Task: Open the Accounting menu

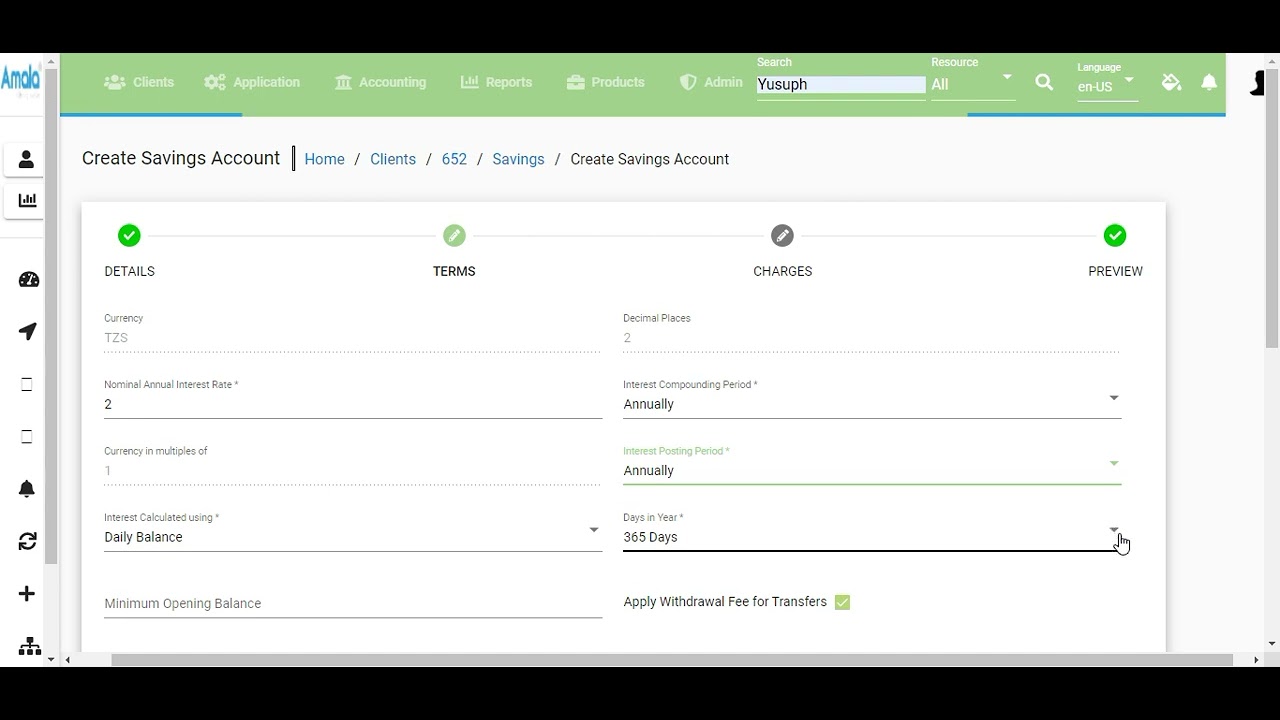Action: pyautogui.click(x=380, y=82)
